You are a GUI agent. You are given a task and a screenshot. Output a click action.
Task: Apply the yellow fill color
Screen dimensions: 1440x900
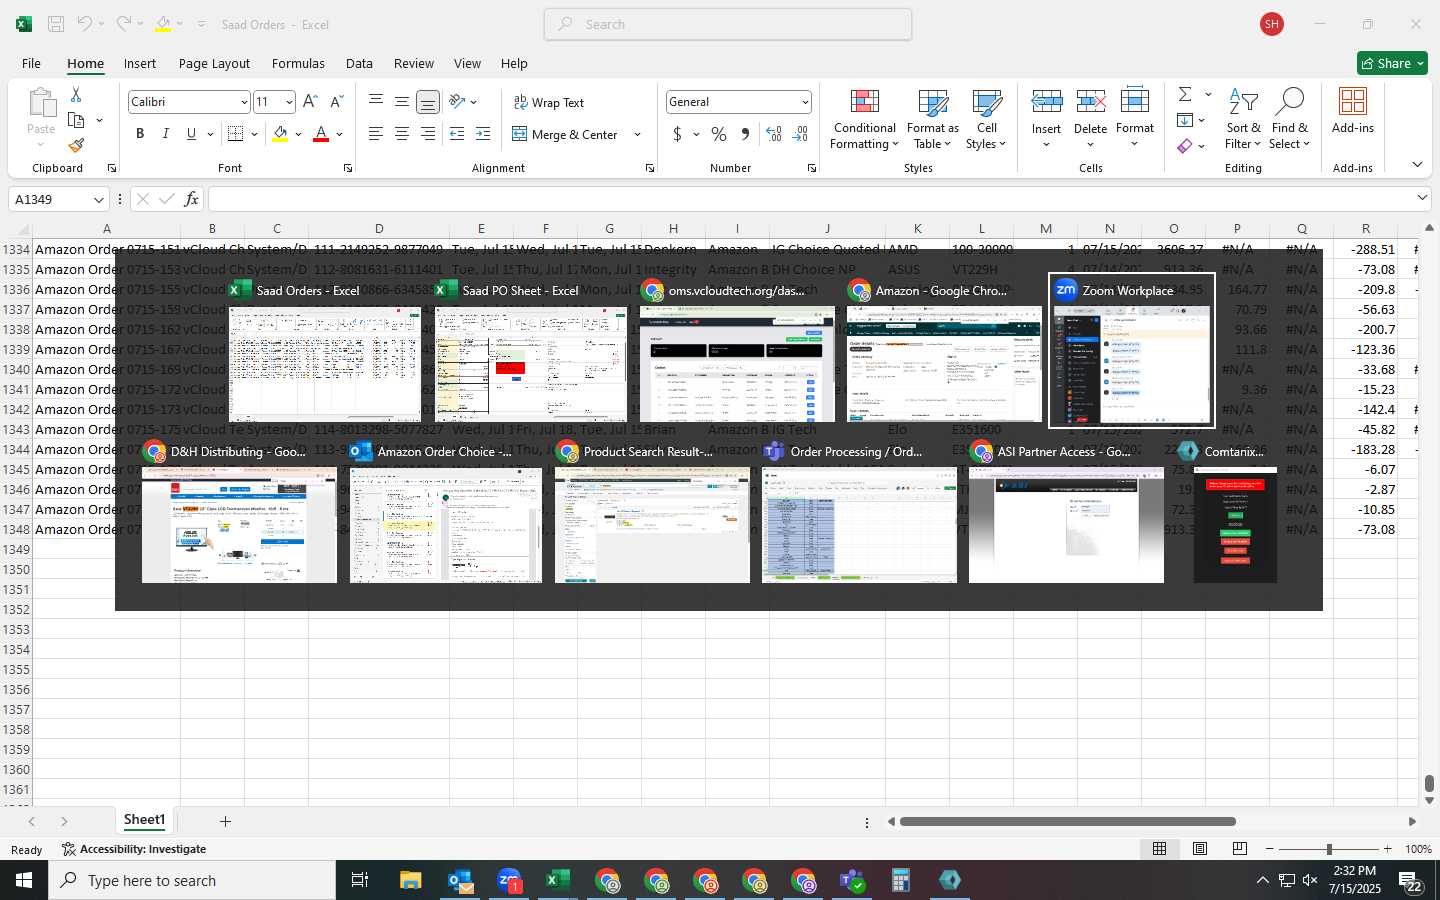pos(280,134)
